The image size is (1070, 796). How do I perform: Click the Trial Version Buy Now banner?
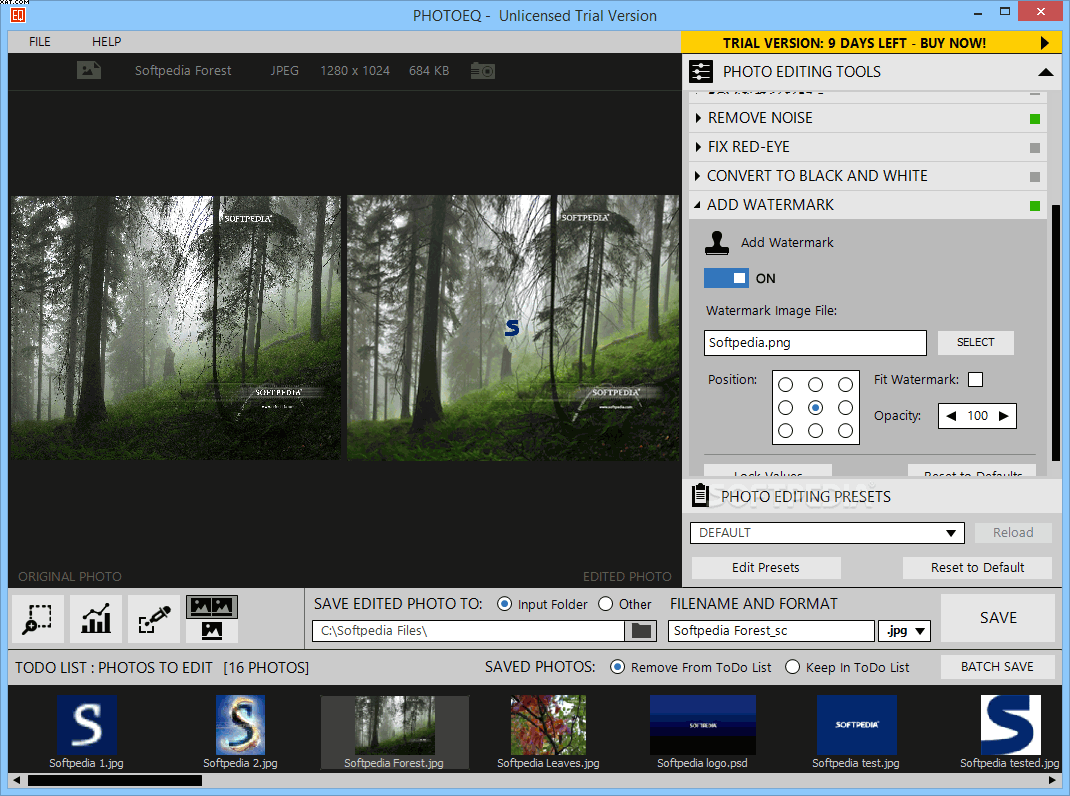871,42
